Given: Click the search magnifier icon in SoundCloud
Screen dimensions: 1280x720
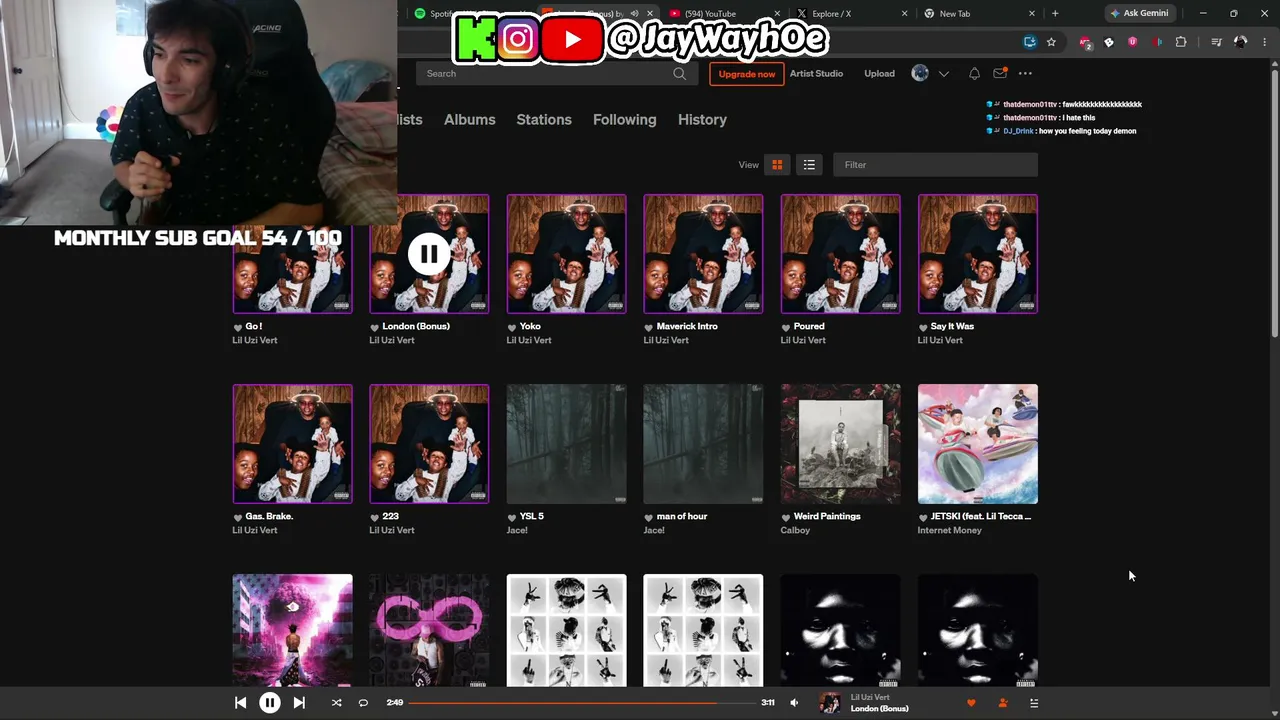Looking at the screenshot, I should (679, 73).
